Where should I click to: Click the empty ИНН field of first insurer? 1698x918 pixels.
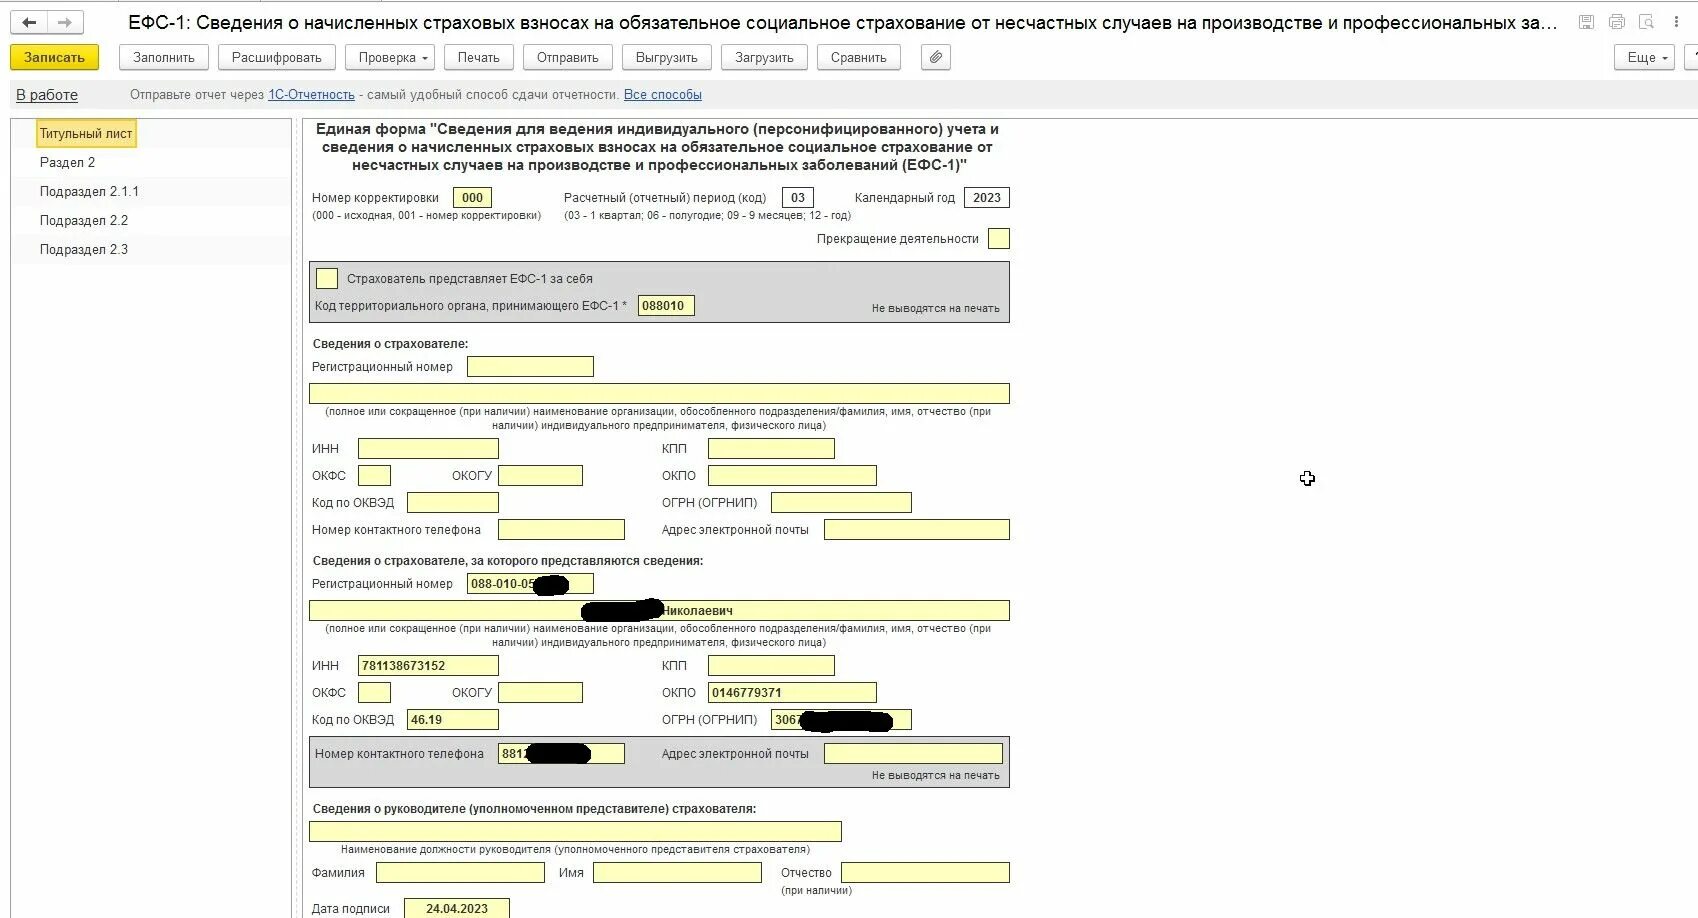point(428,449)
